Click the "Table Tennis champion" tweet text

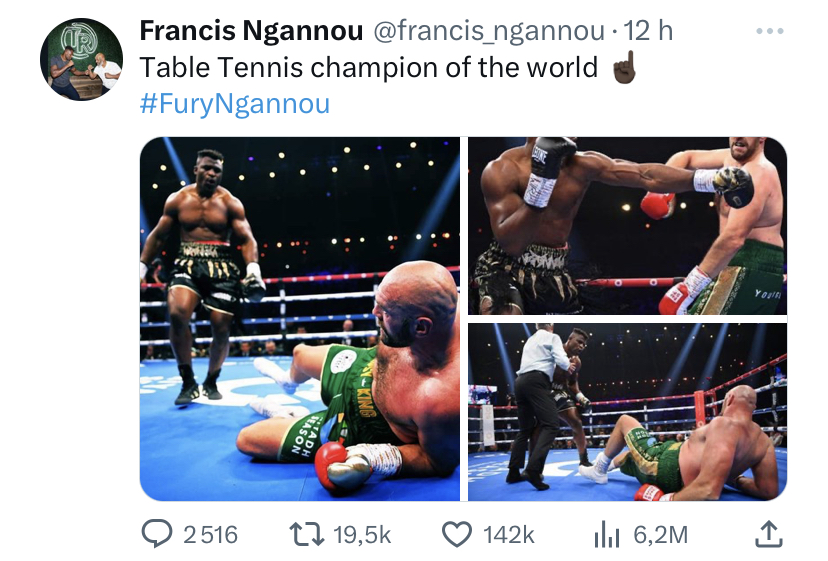pos(368,68)
